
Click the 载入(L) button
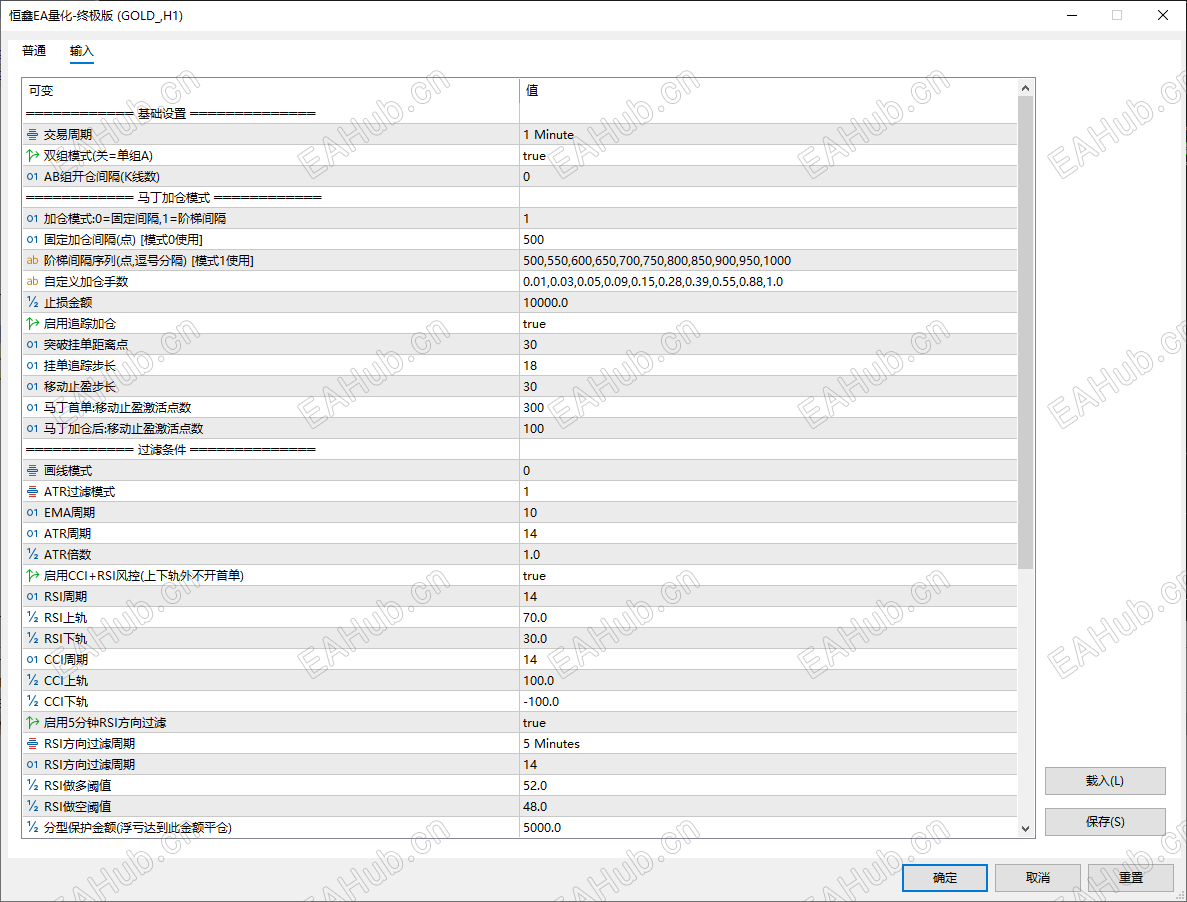click(1105, 781)
